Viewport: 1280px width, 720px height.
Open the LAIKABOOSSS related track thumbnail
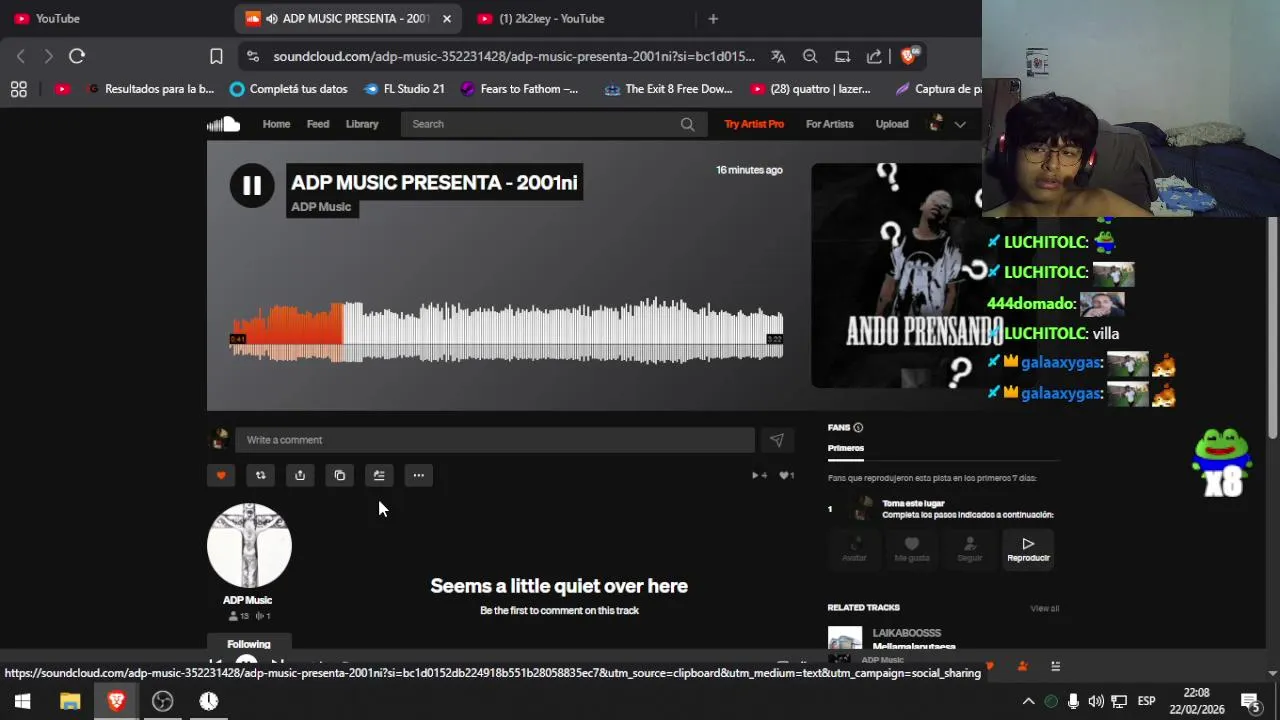(845, 639)
